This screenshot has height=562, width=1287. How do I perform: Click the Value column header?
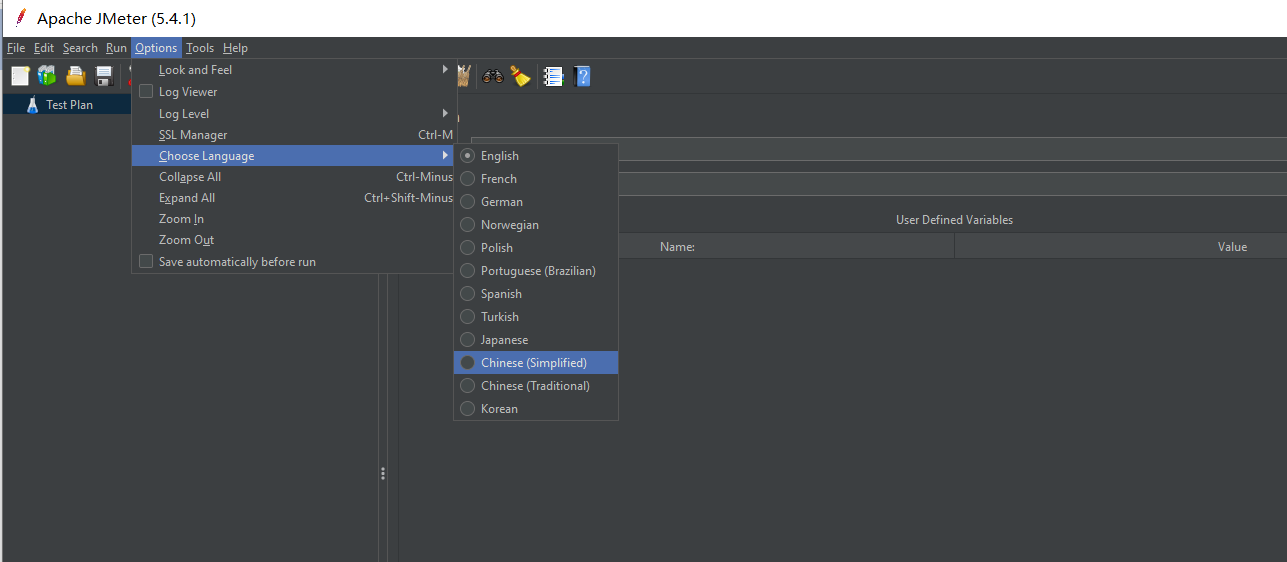tap(1232, 246)
